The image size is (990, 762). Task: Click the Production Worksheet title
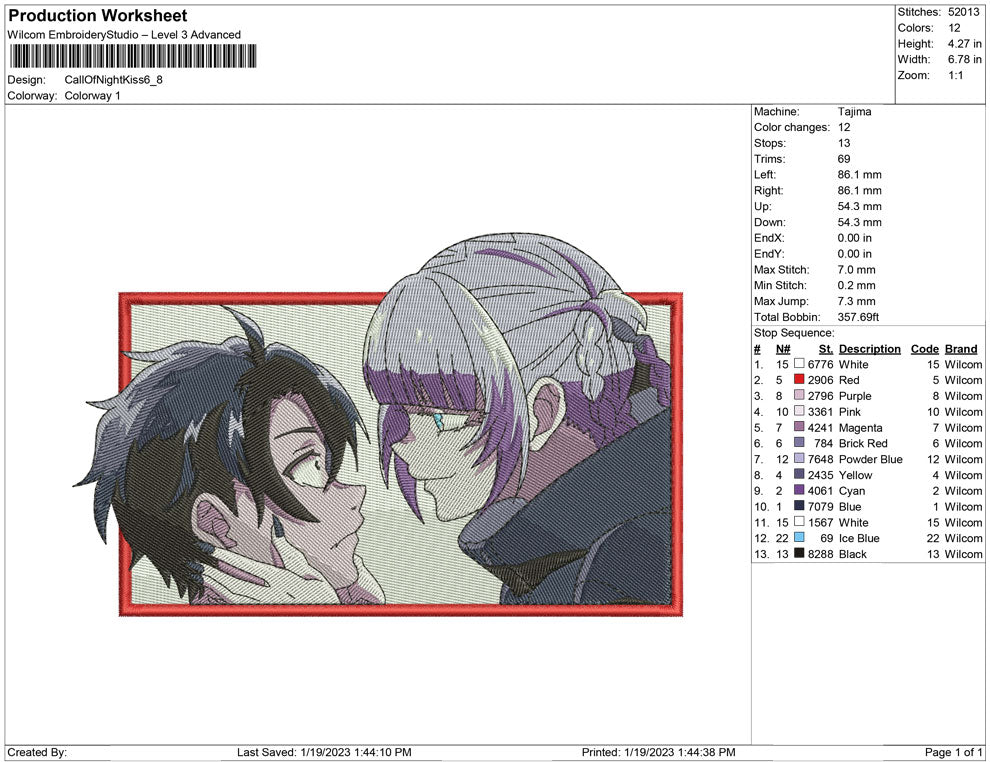pos(98,15)
